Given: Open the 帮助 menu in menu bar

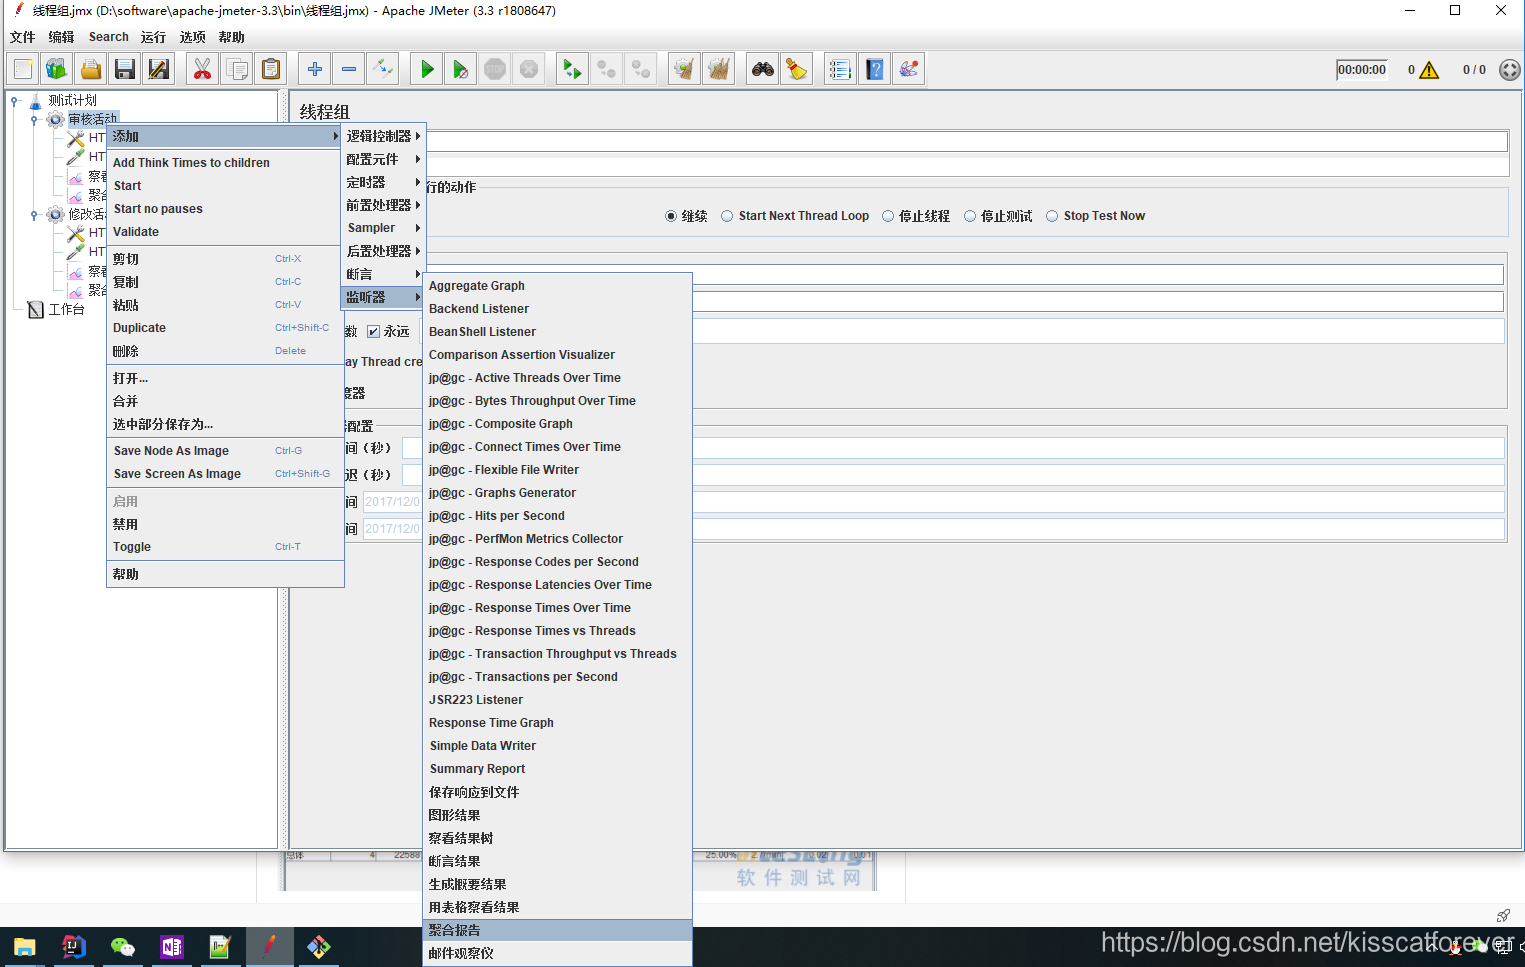Looking at the screenshot, I should coord(231,37).
